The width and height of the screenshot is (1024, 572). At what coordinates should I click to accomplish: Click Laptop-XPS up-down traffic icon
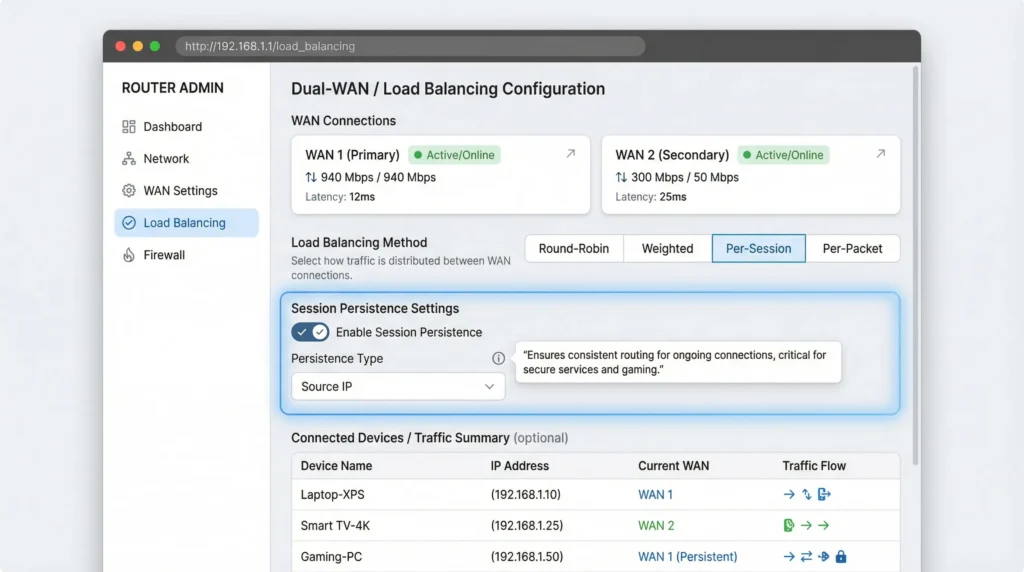[807, 494]
